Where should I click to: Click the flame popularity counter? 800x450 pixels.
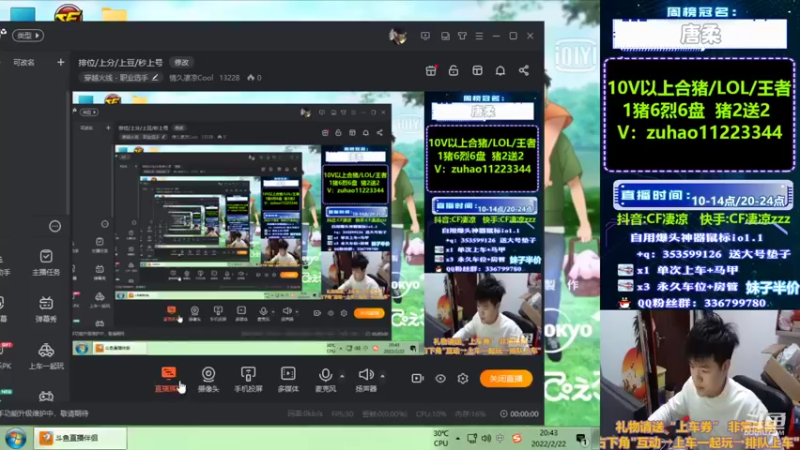[254, 78]
